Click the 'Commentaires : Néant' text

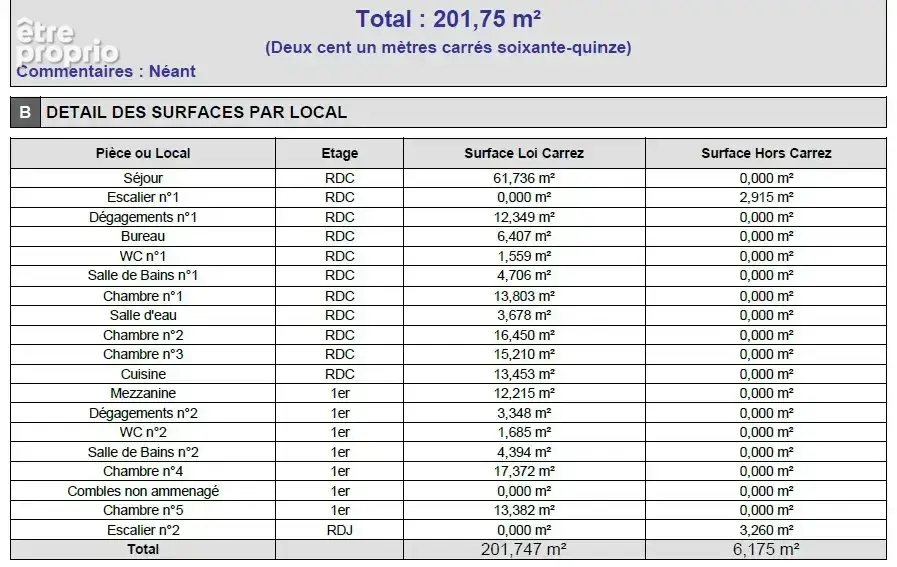tap(106, 71)
